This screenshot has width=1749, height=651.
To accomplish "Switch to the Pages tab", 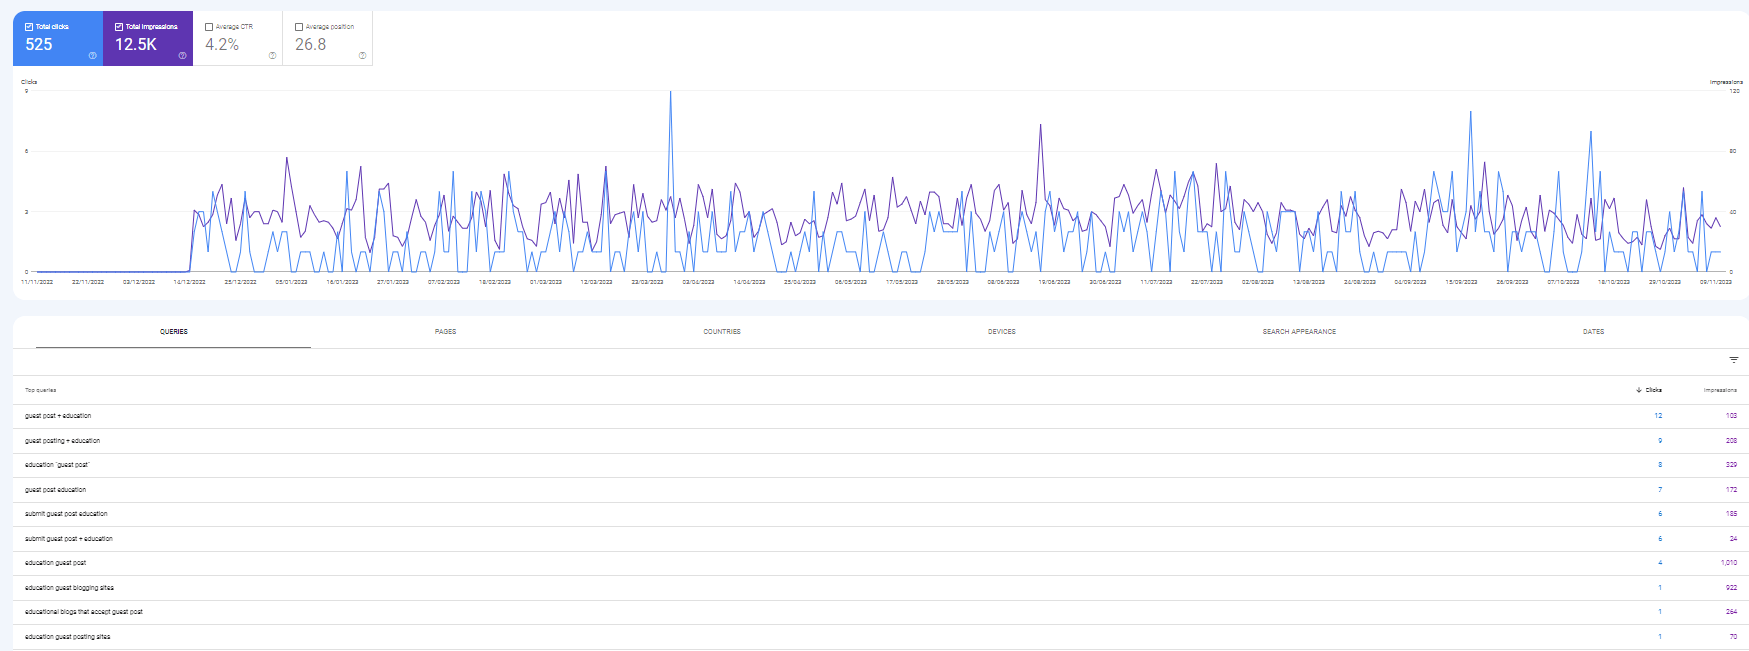I will (x=445, y=332).
